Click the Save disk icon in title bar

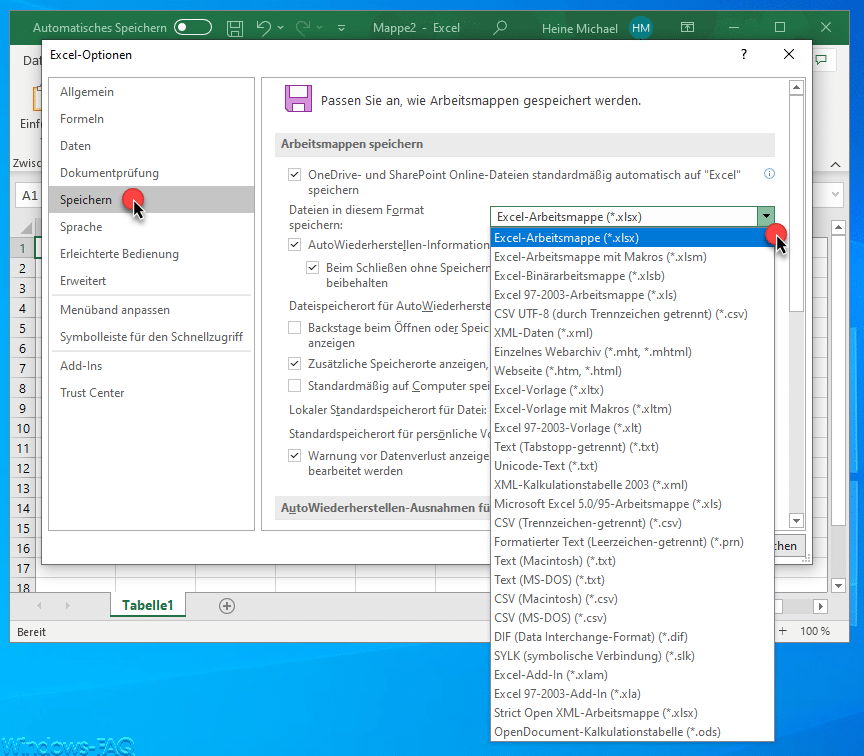(x=235, y=28)
